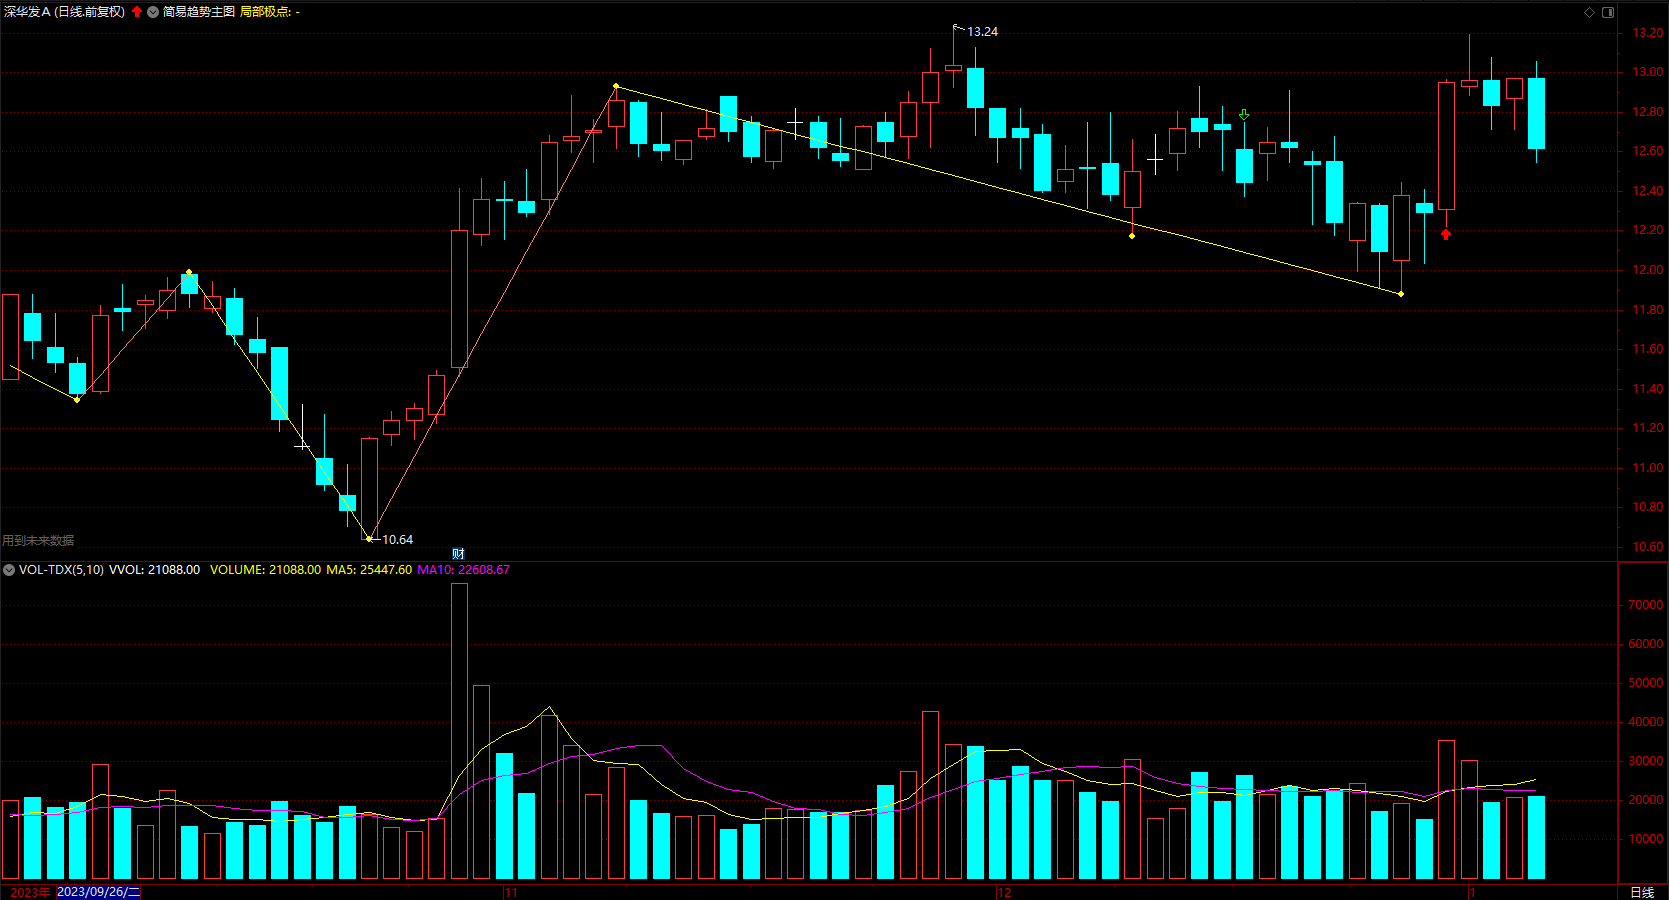Click the MA5: 25447.60 value

[x=369, y=570]
